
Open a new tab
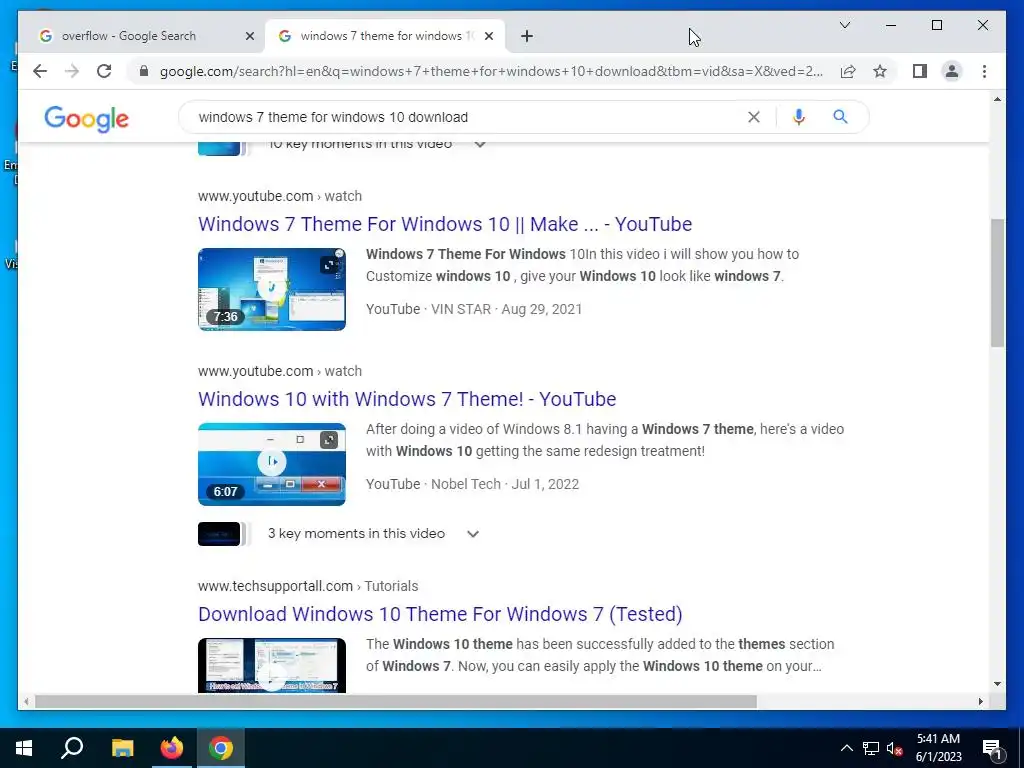pyautogui.click(x=526, y=36)
